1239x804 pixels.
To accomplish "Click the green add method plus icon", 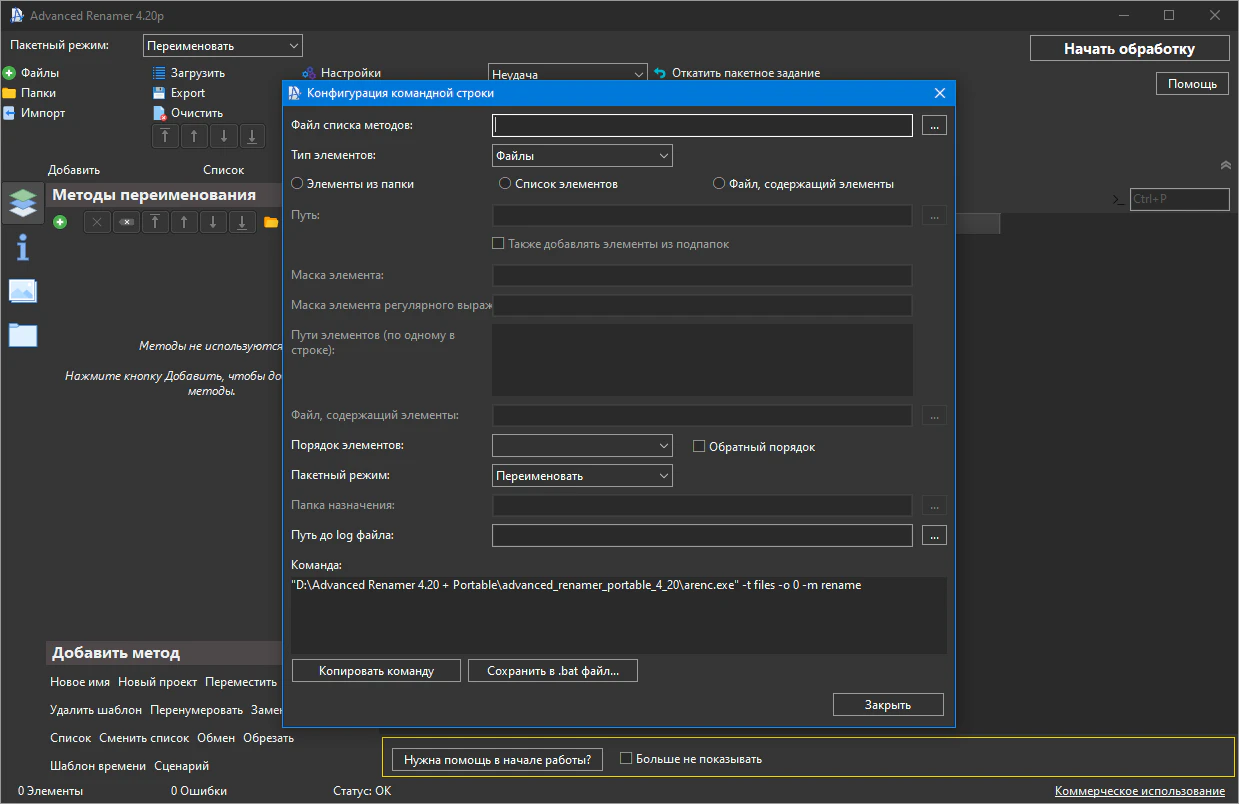I will click(60, 222).
